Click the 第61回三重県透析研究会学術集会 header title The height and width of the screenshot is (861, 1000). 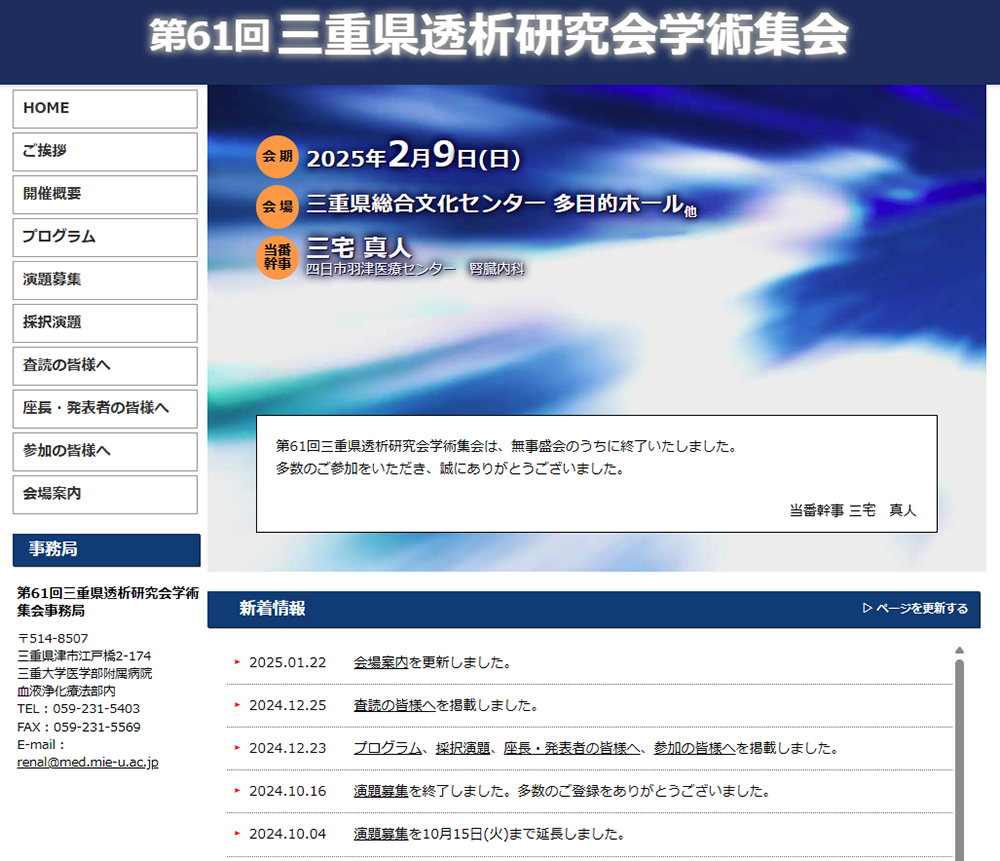[x=499, y=36]
